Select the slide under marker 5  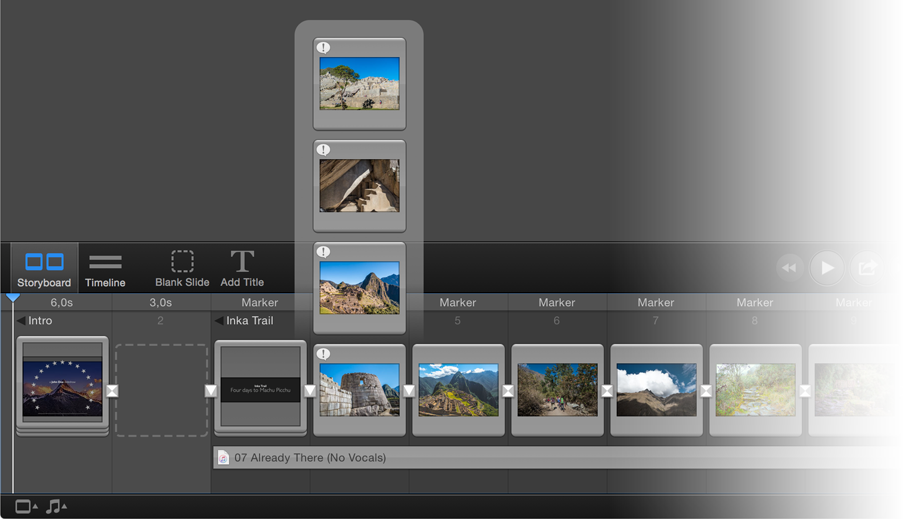coord(458,390)
